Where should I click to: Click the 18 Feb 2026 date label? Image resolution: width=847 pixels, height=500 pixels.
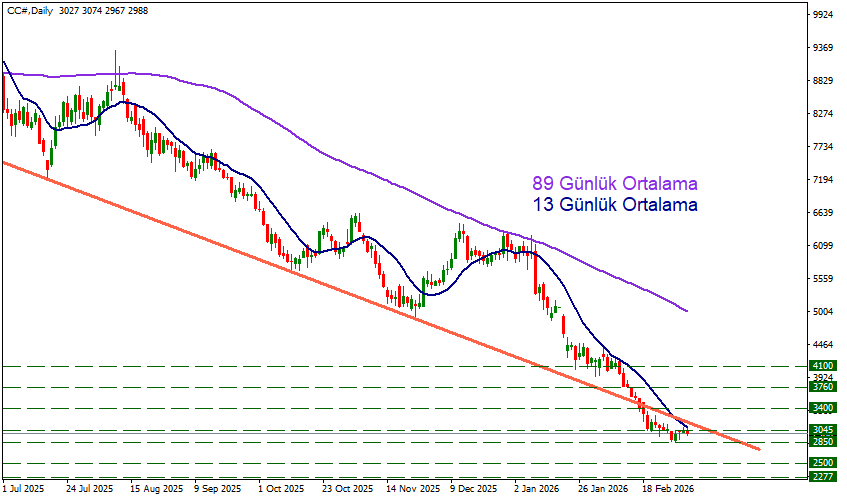[x=666, y=490]
